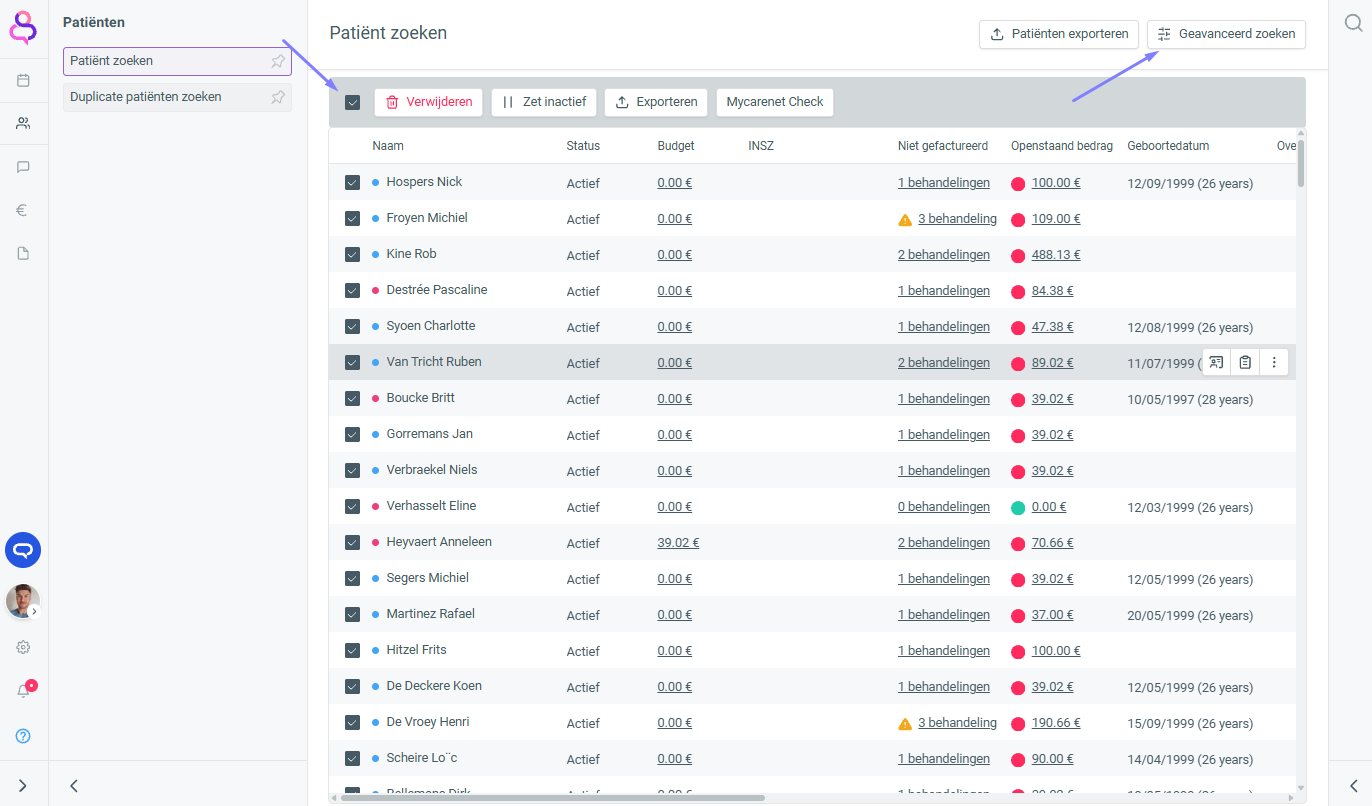Viewport: 1372px width, 806px height.
Task: Uncheck the checkbox for Hospers Nick
Action: (x=352, y=182)
